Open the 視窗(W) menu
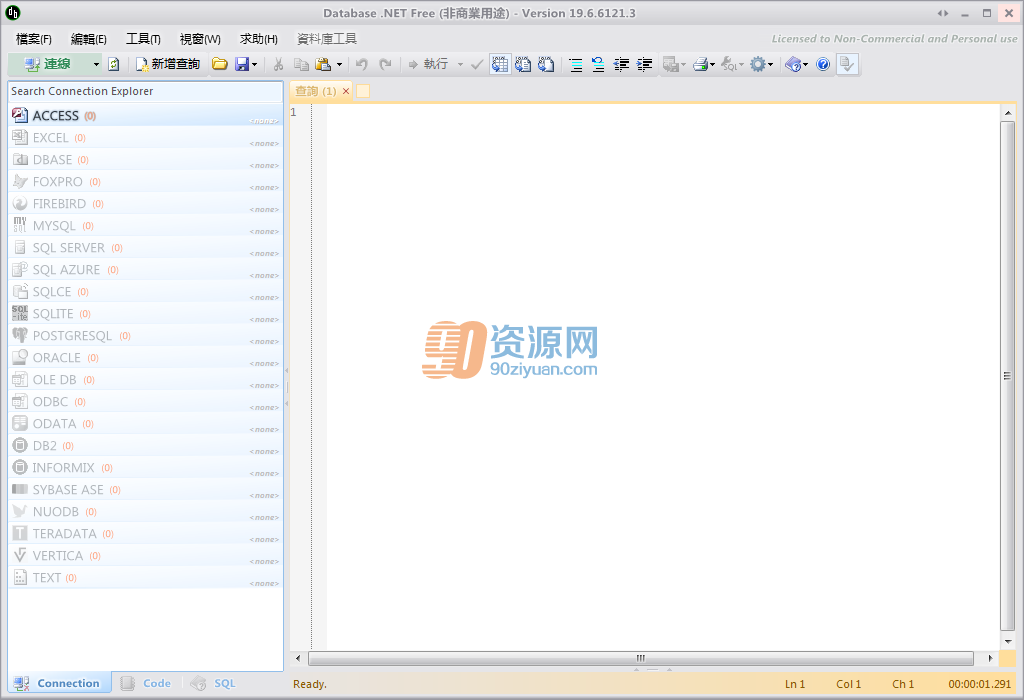The image size is (1024, 700). (x=200, y=39)
